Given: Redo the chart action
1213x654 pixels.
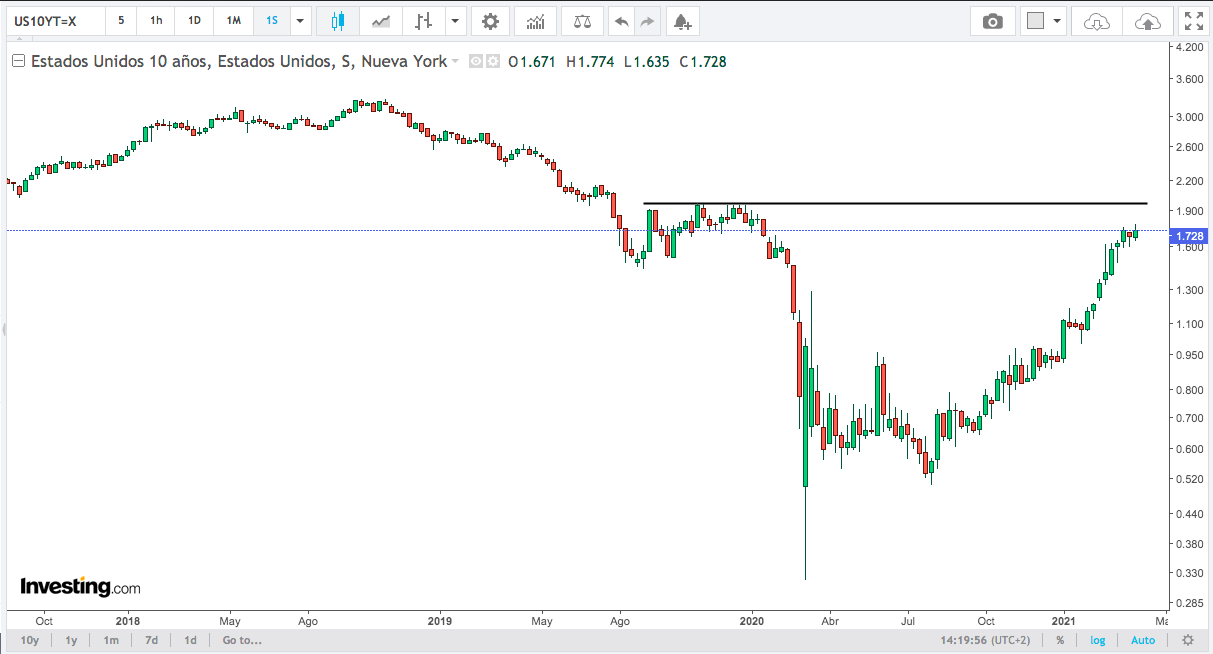Looking at the screenshot, I should tap(648, 21).
